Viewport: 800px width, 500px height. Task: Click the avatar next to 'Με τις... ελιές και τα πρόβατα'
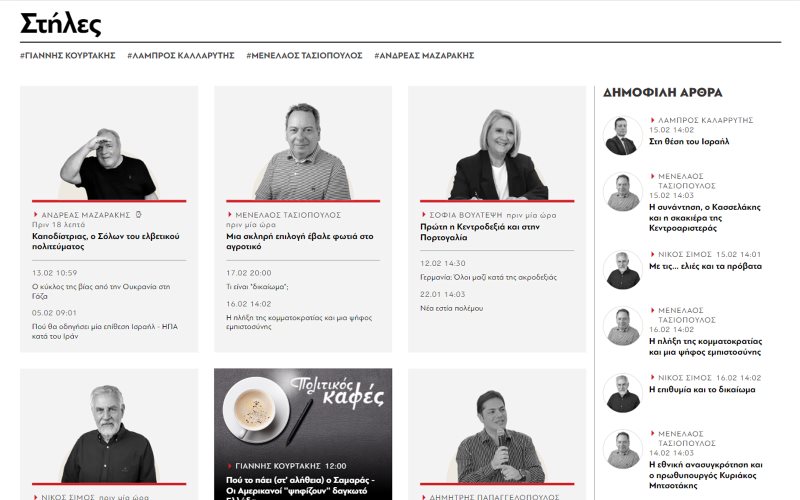coord(622,270)
